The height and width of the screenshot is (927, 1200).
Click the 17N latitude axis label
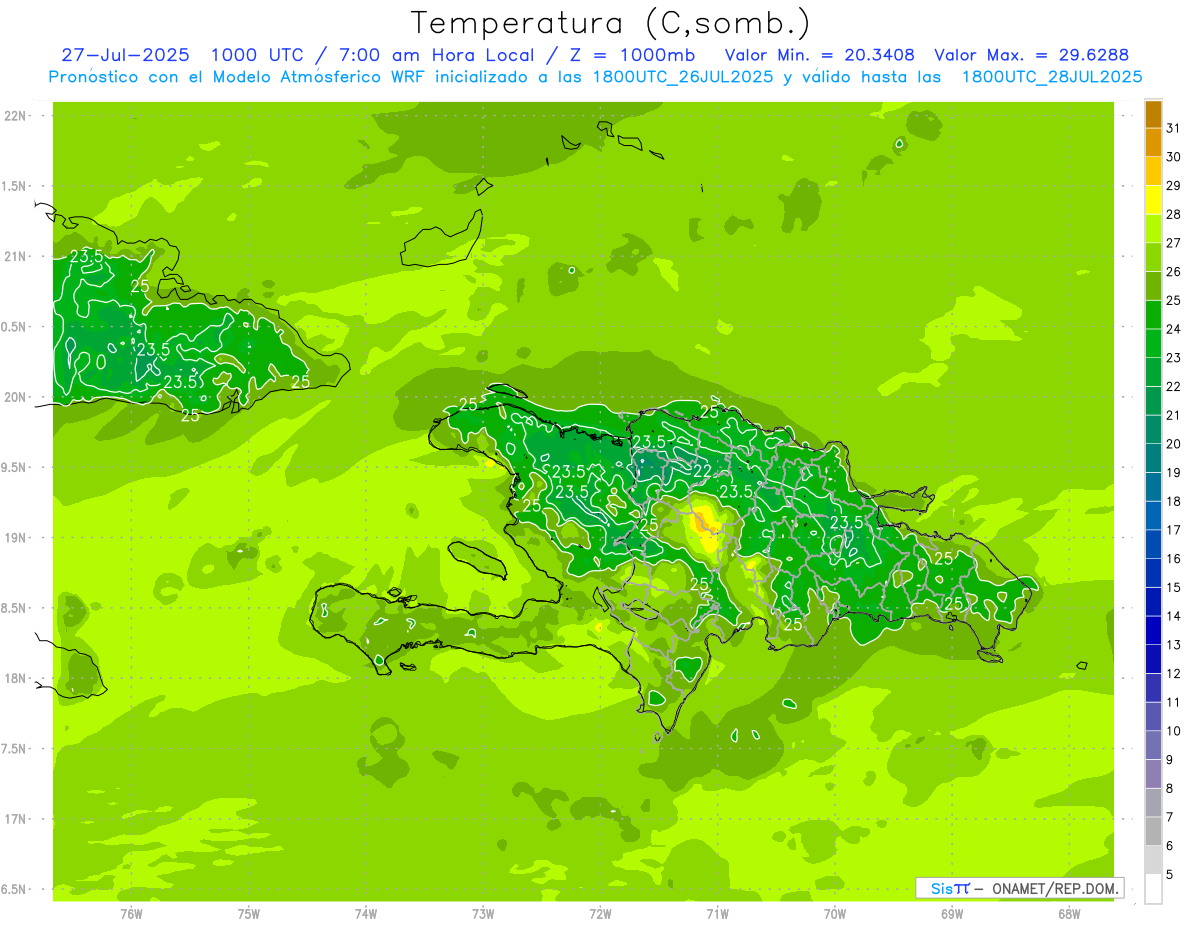point(16,819)
